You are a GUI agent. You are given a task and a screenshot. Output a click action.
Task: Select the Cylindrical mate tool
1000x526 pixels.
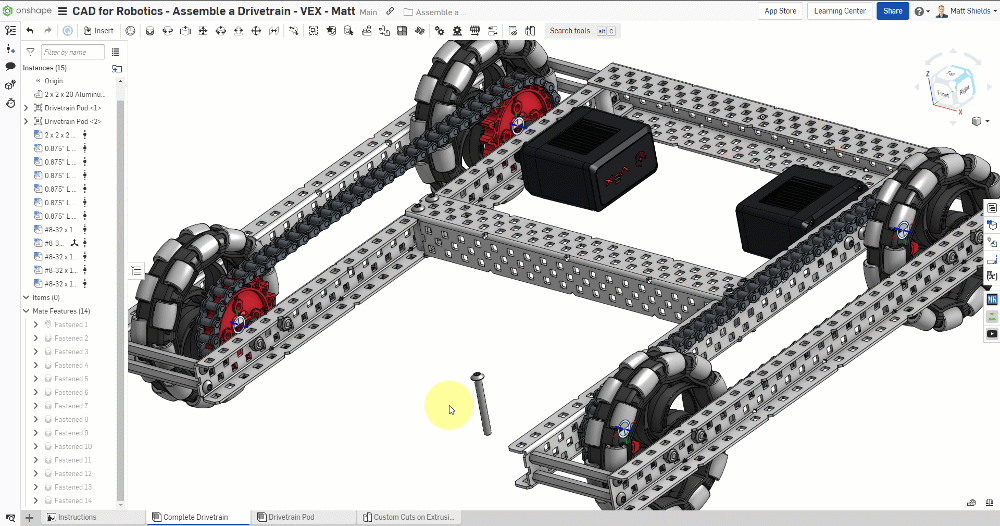coord(221,31)
